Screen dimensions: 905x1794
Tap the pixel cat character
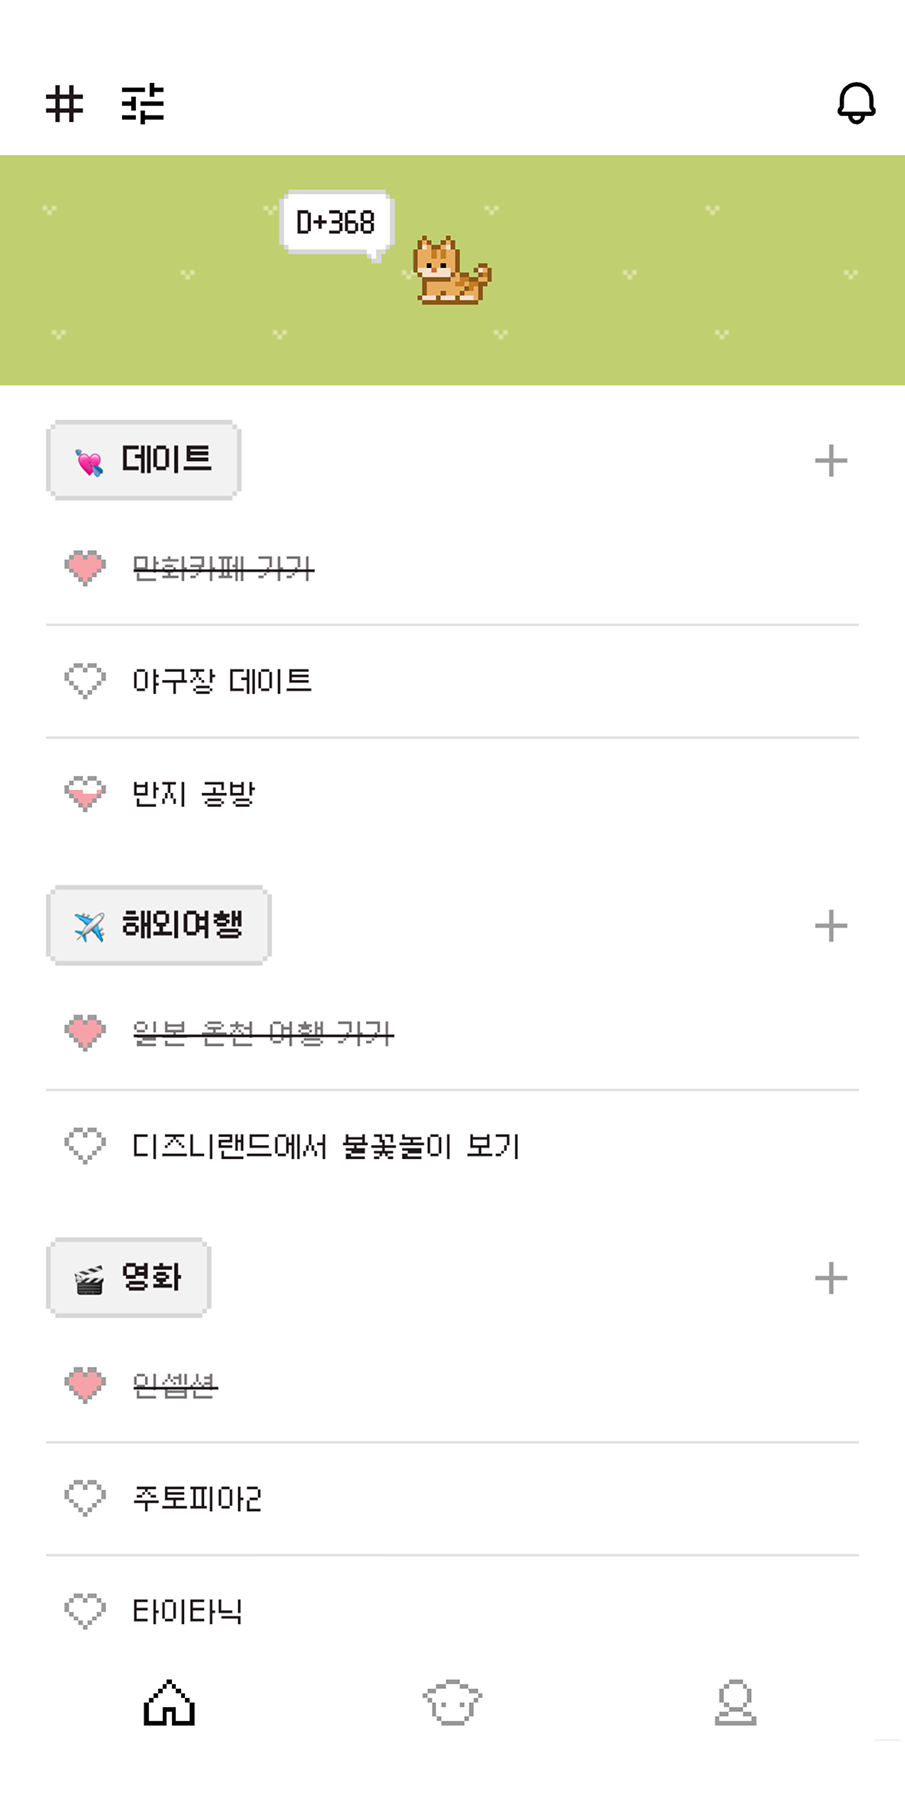pos(452,270)
